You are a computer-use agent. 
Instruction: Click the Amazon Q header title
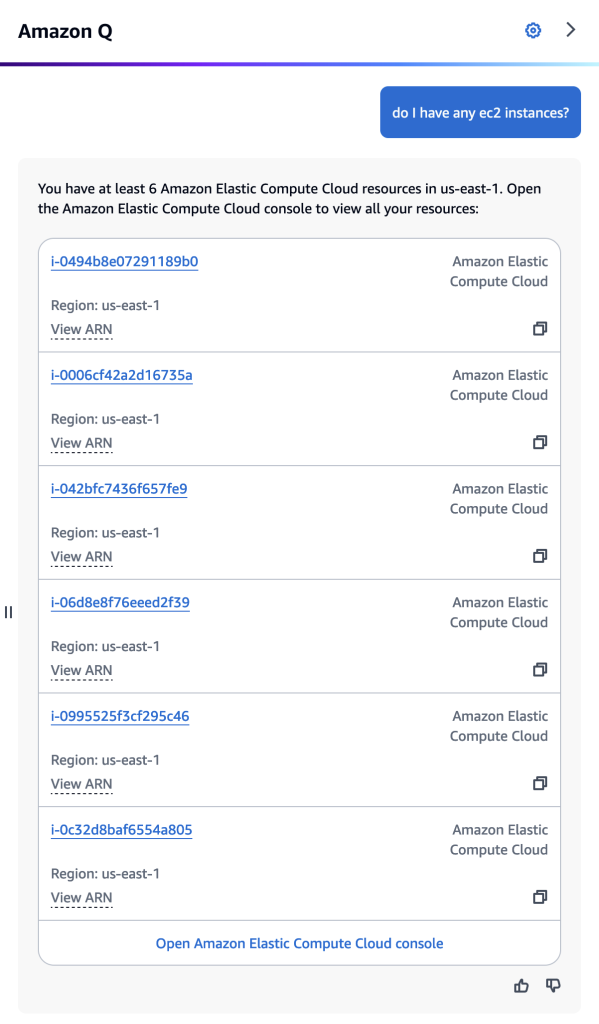coord(65,31)
